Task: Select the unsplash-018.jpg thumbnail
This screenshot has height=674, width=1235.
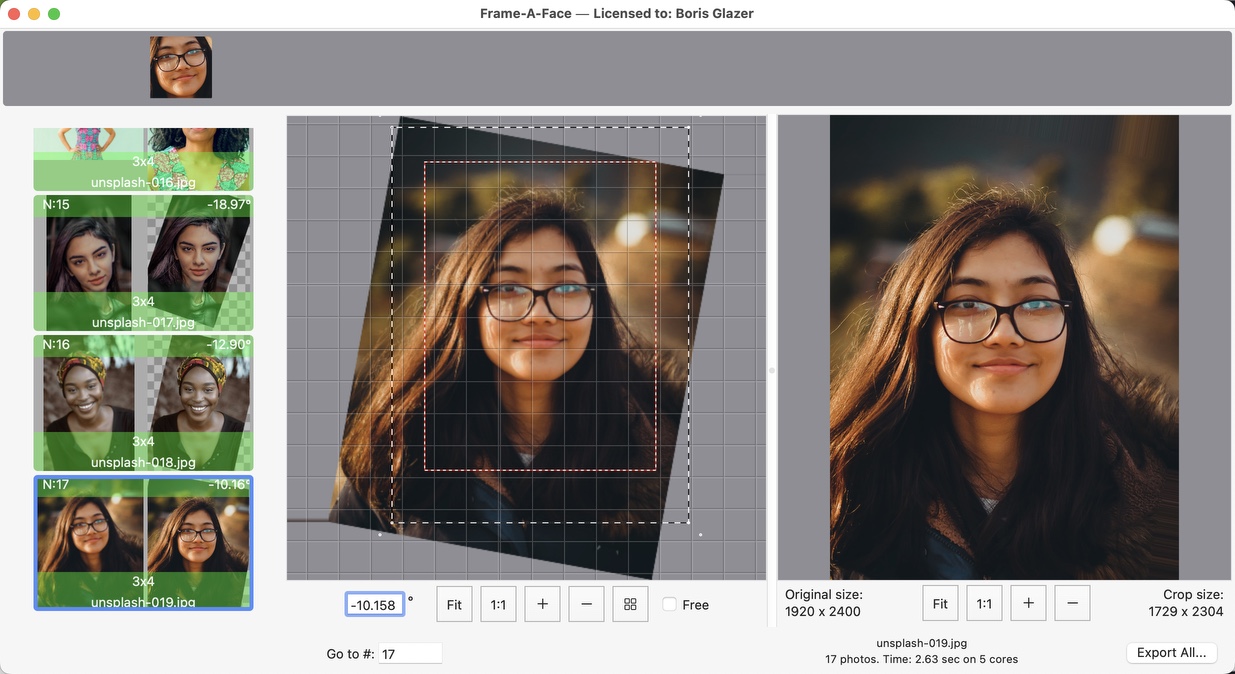Action: (x=142, y=402)
